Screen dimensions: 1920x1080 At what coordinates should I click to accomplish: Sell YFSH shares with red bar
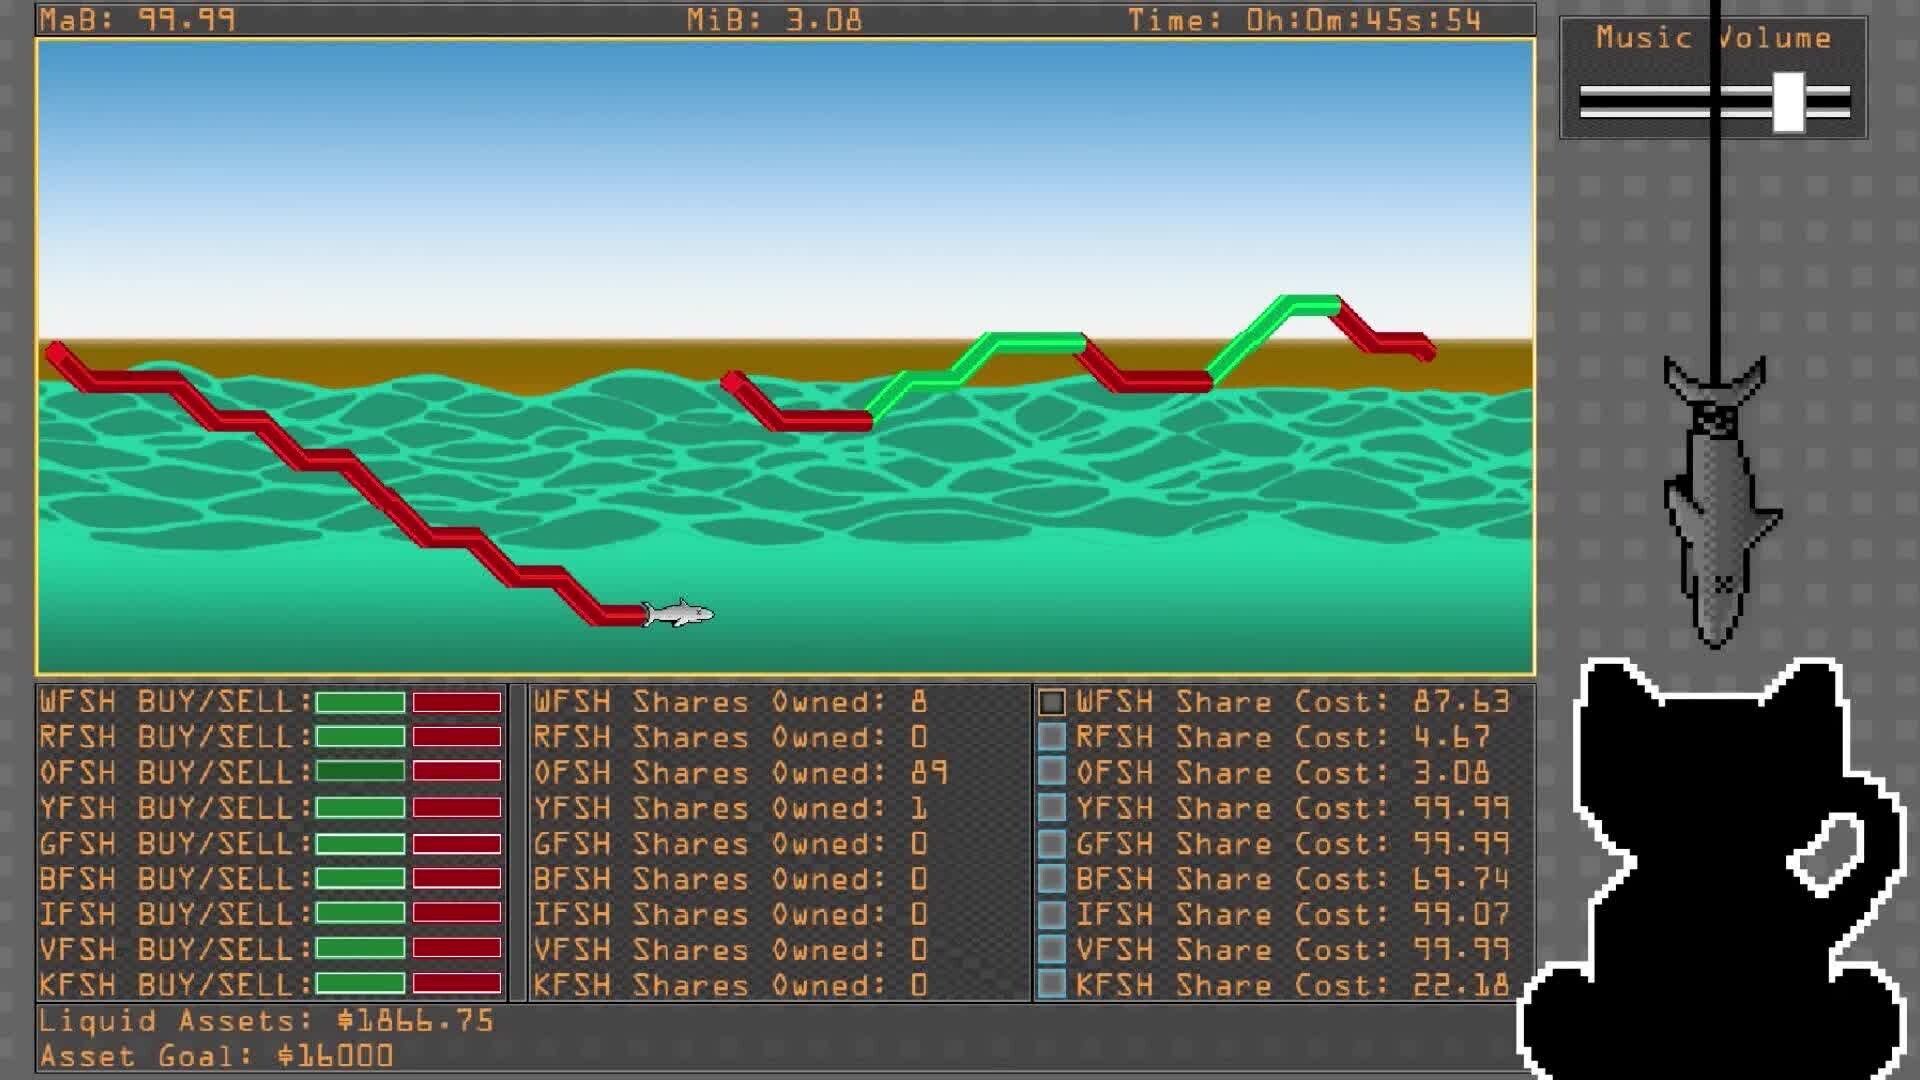tap(457, 807)
